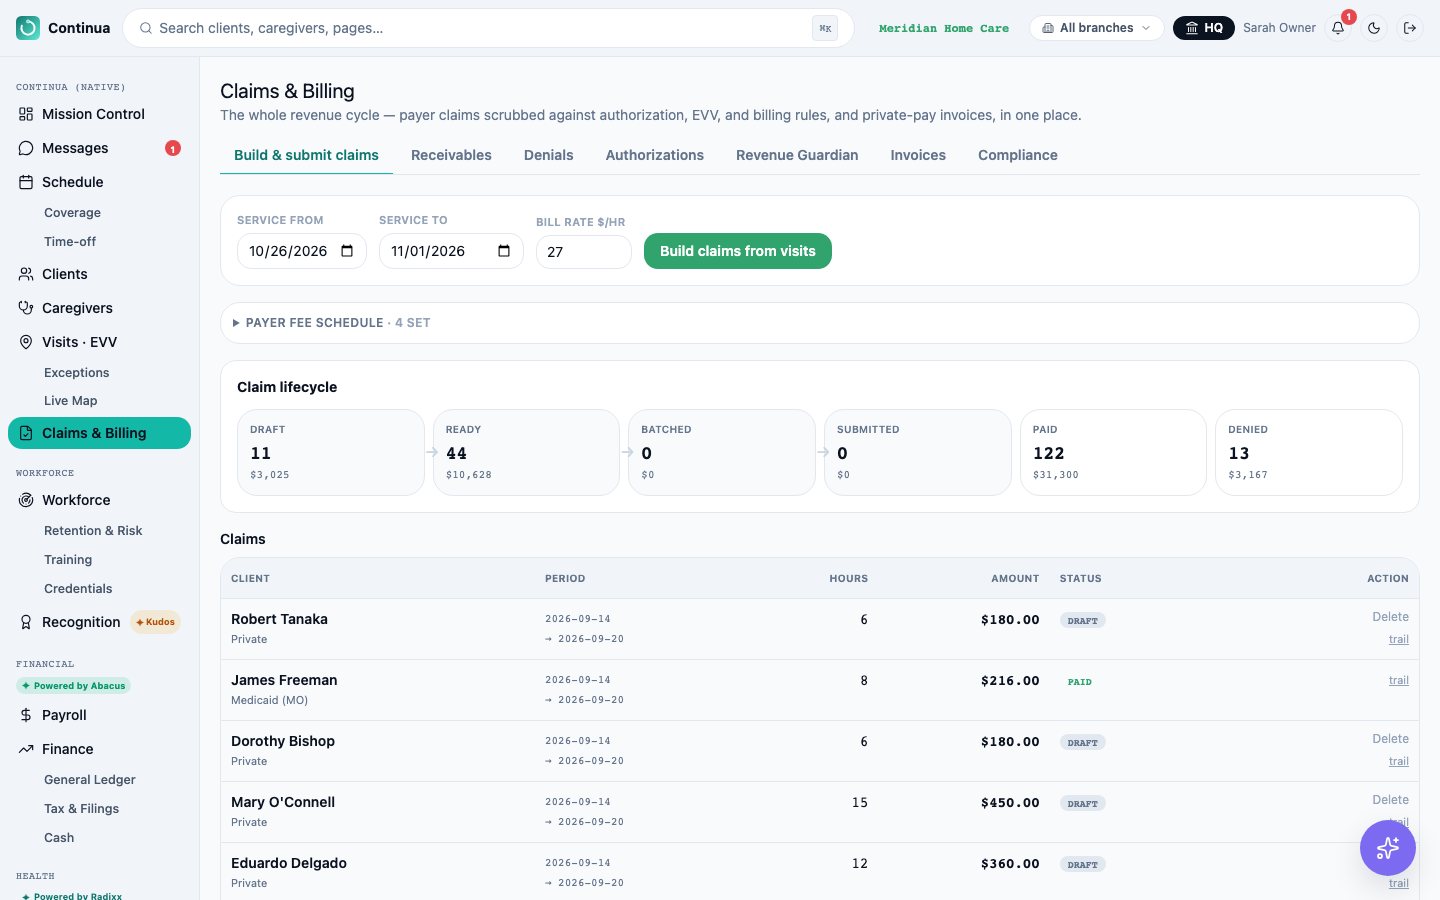Click the Amount column header

coord(1015,579)
